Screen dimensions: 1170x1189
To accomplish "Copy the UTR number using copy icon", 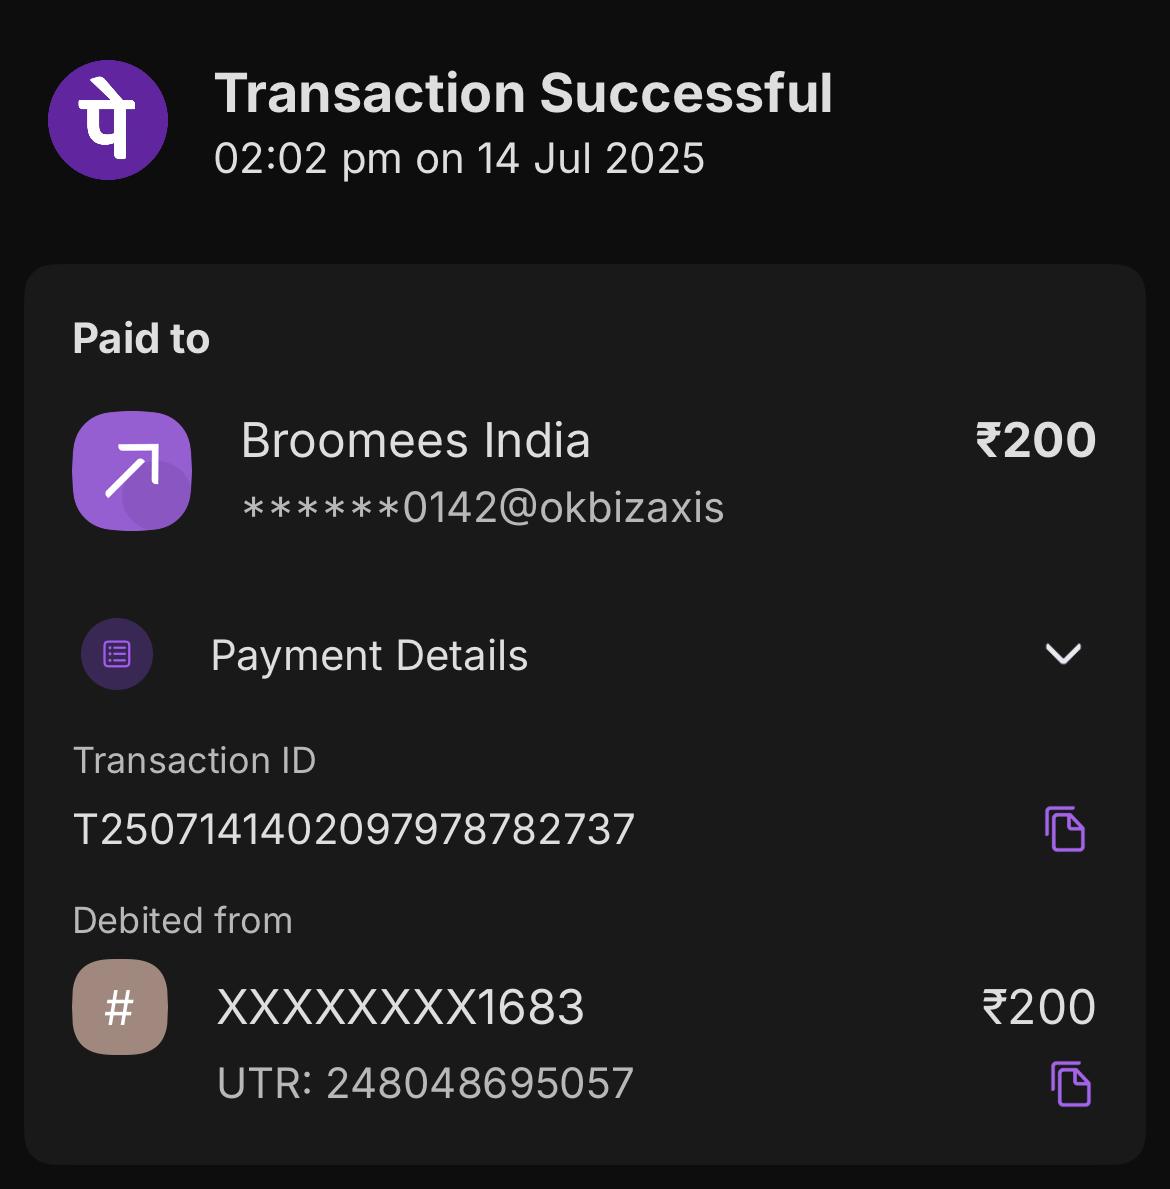I will pos(1071,1084).
